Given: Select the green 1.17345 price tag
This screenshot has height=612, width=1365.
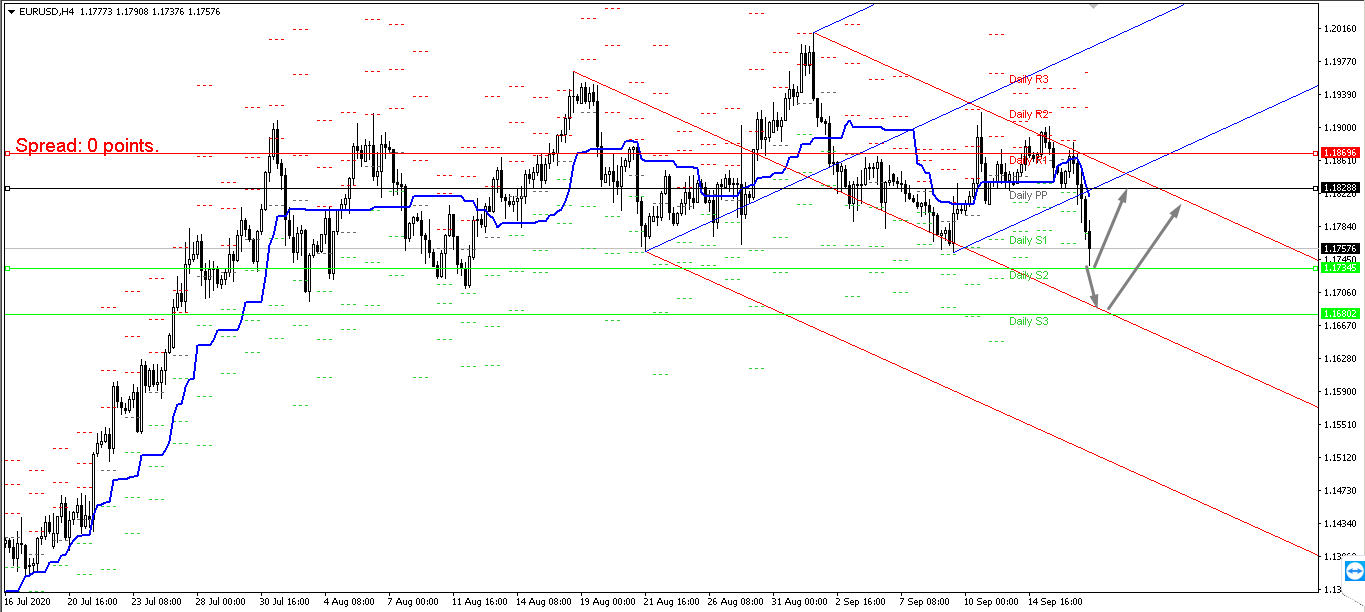Looking at the screenshot, I should (x=1339, y=268).
